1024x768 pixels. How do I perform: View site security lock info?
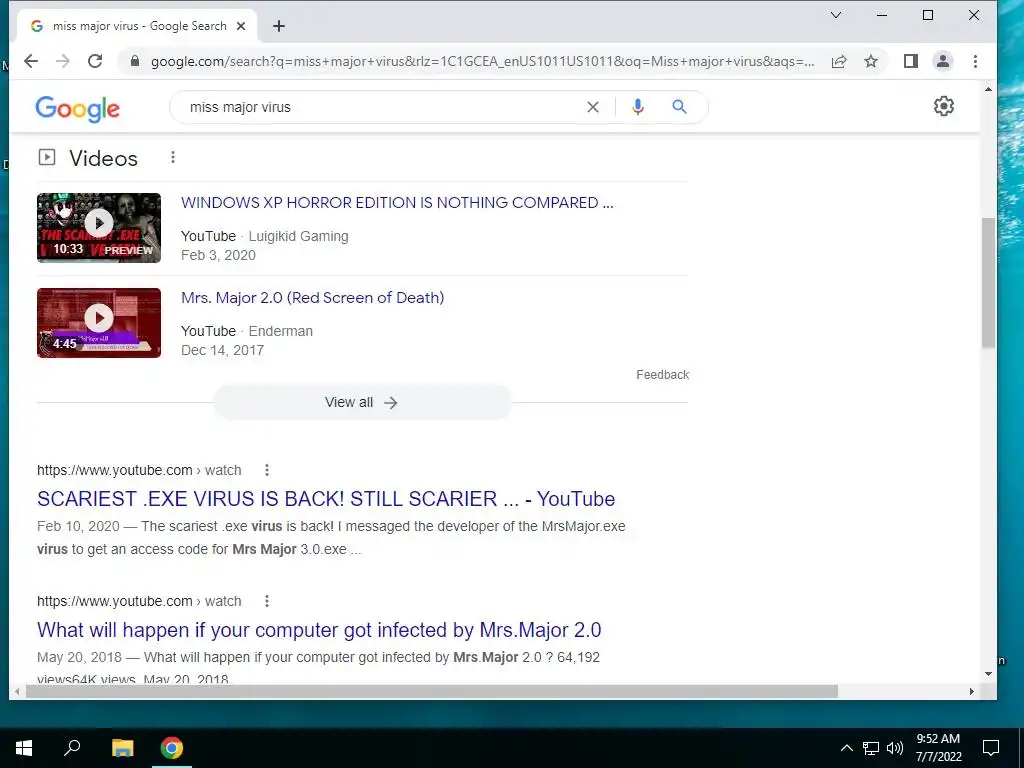[x=135, y=61]
